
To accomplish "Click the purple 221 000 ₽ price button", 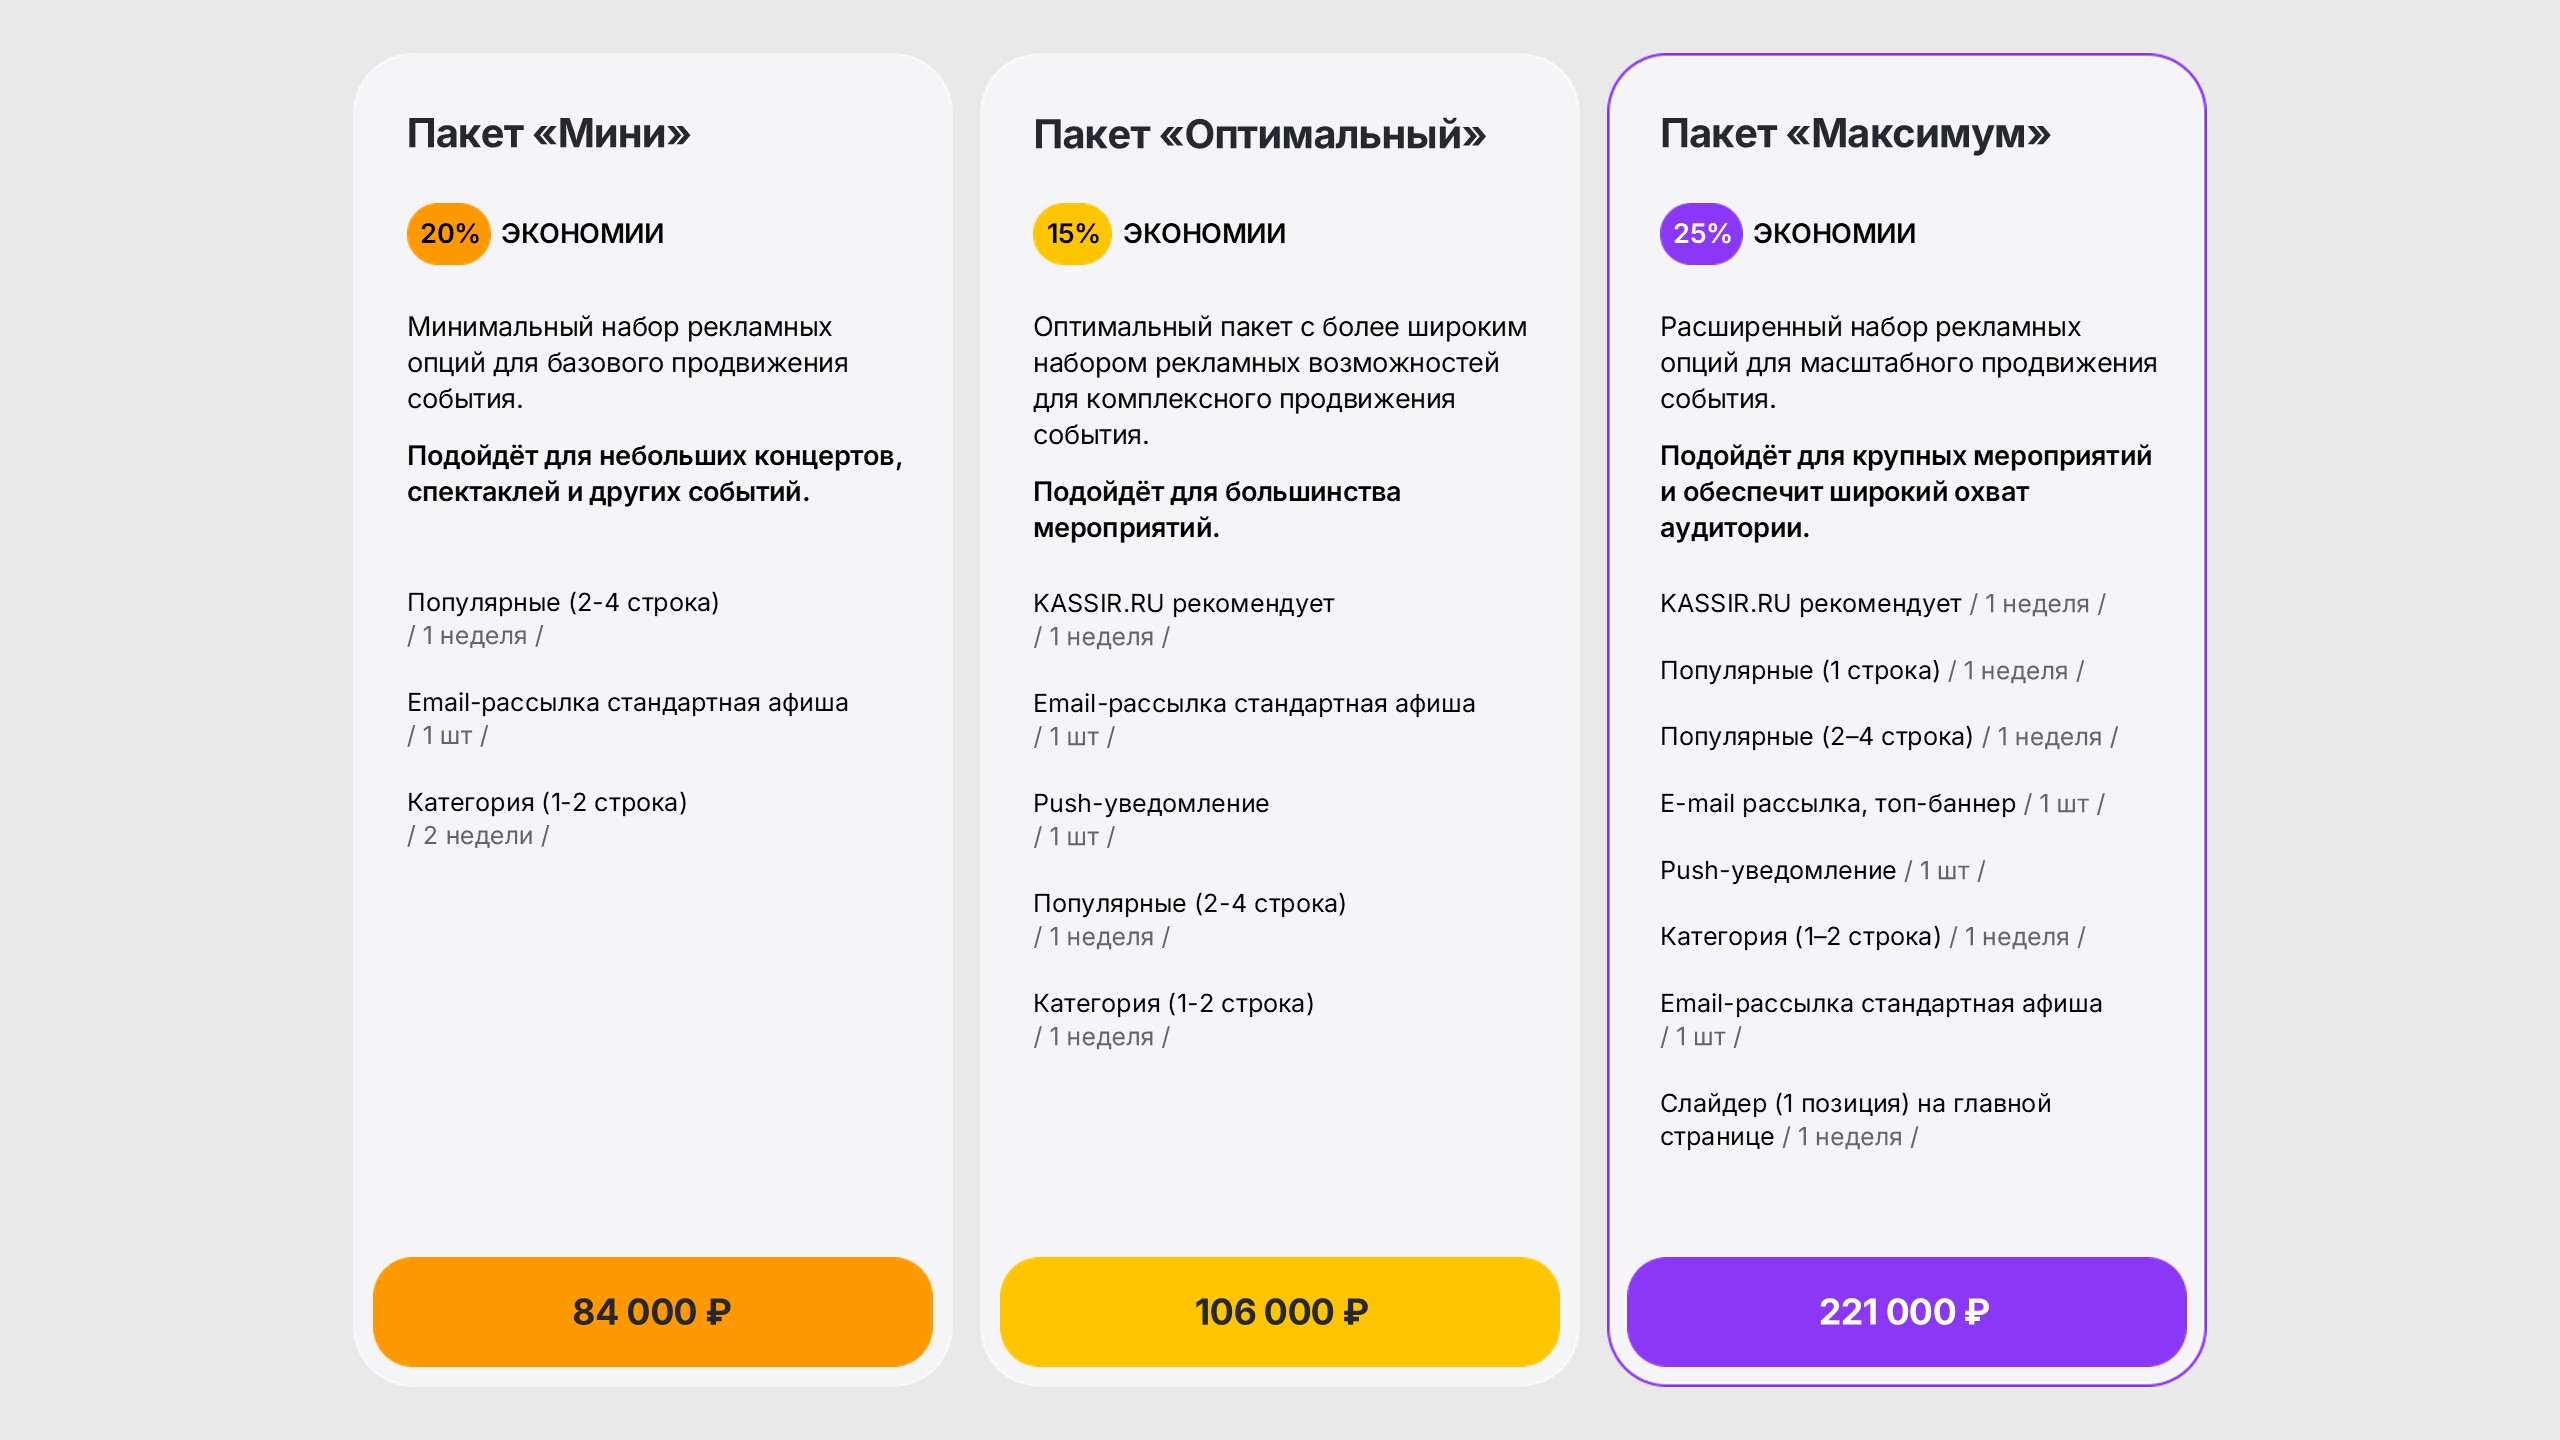I will point(1906,1311).
